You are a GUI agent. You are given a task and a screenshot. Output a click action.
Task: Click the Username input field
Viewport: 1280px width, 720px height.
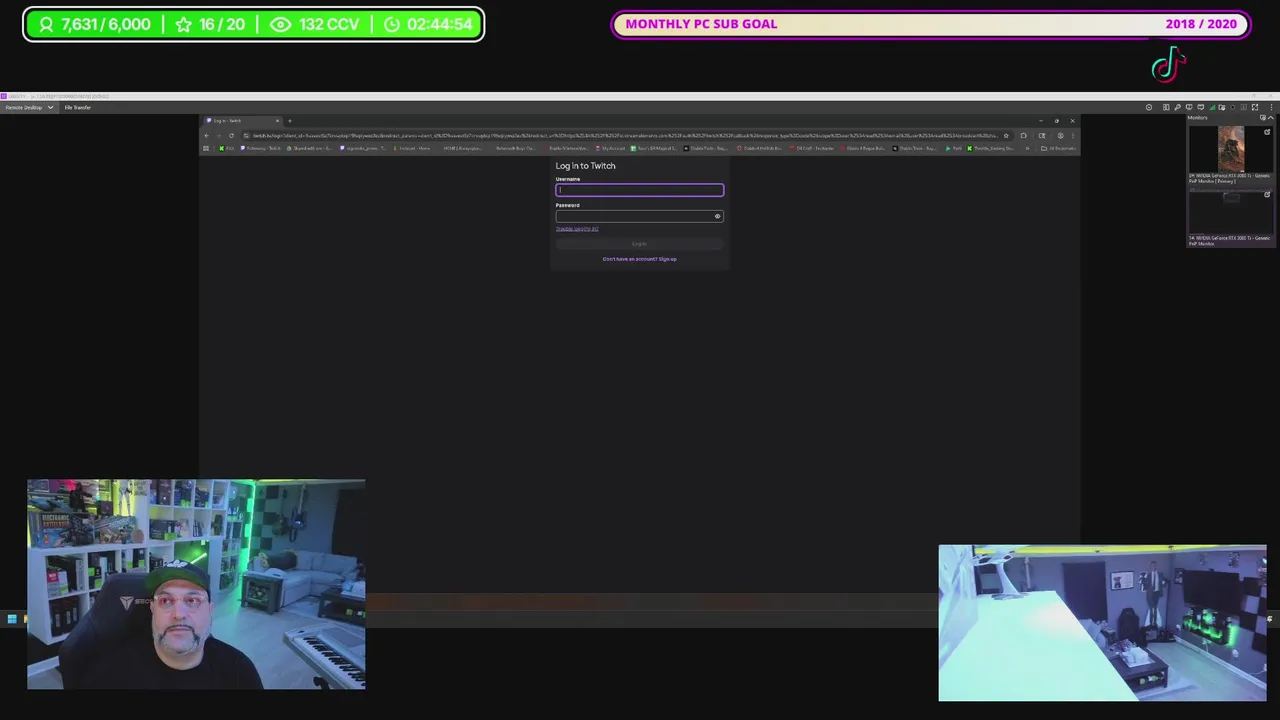pyautogui.click(x=639, y=190)
